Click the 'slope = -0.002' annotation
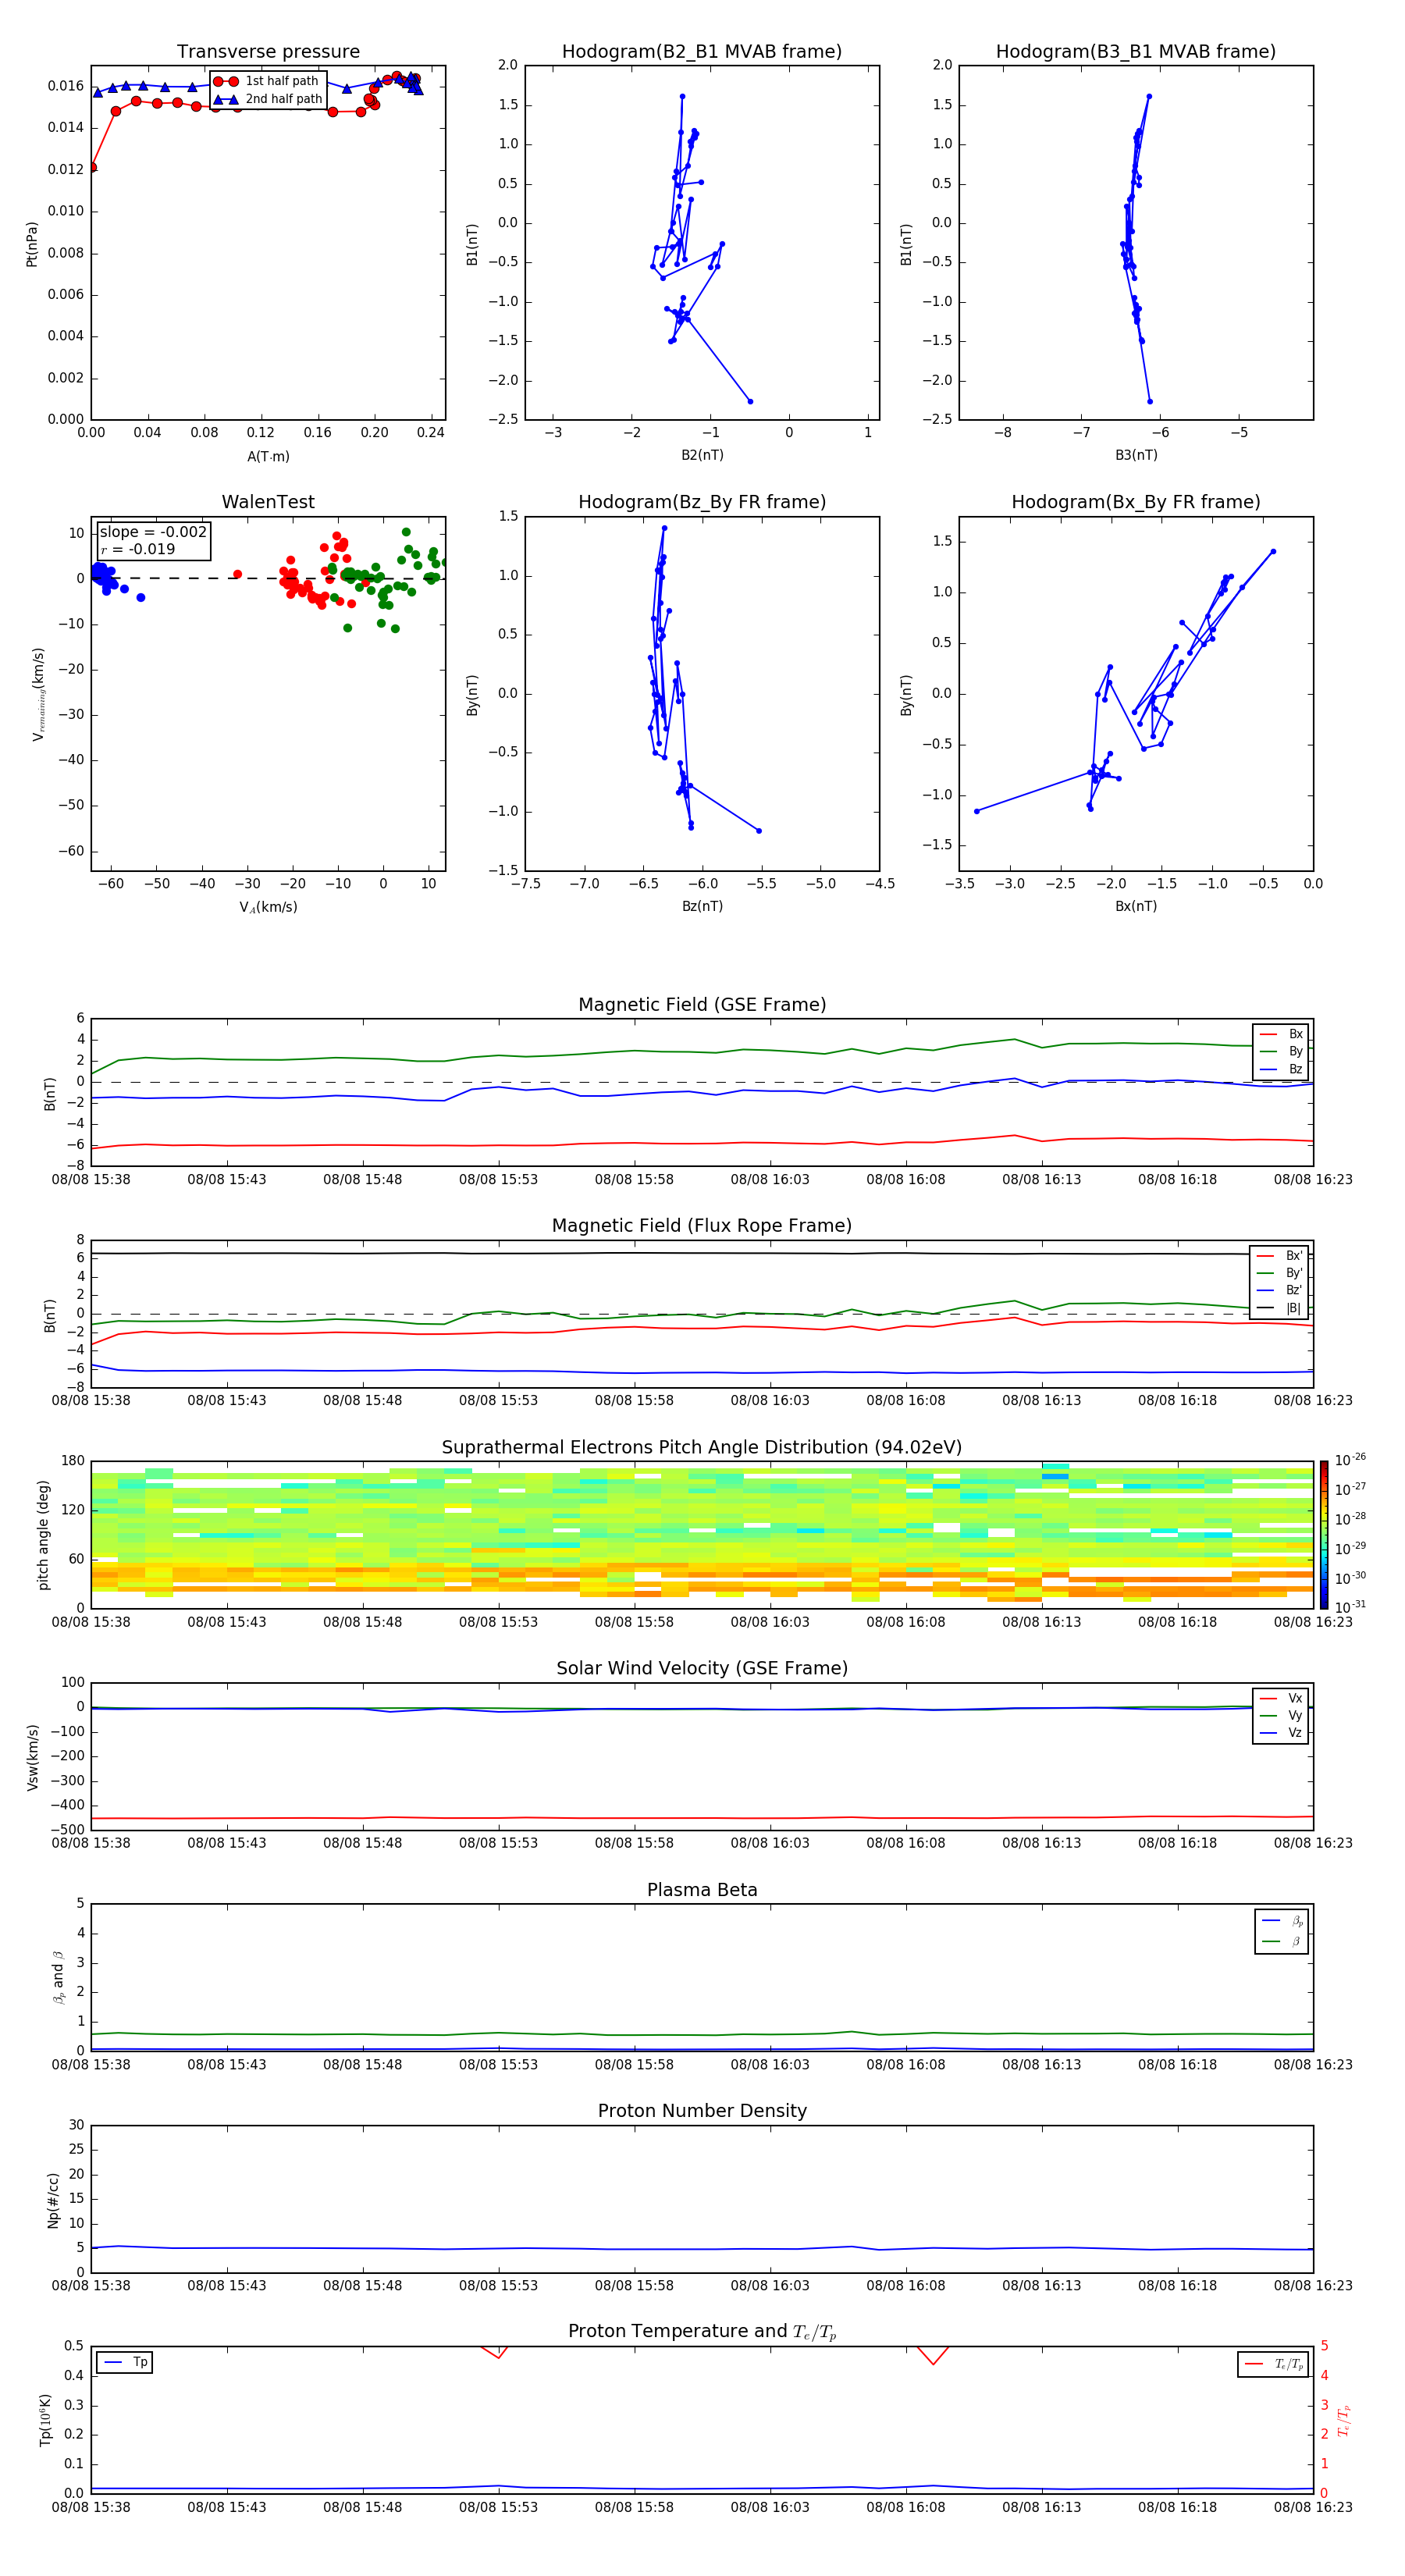The image size is (1405, 2576). pos(153,532)
